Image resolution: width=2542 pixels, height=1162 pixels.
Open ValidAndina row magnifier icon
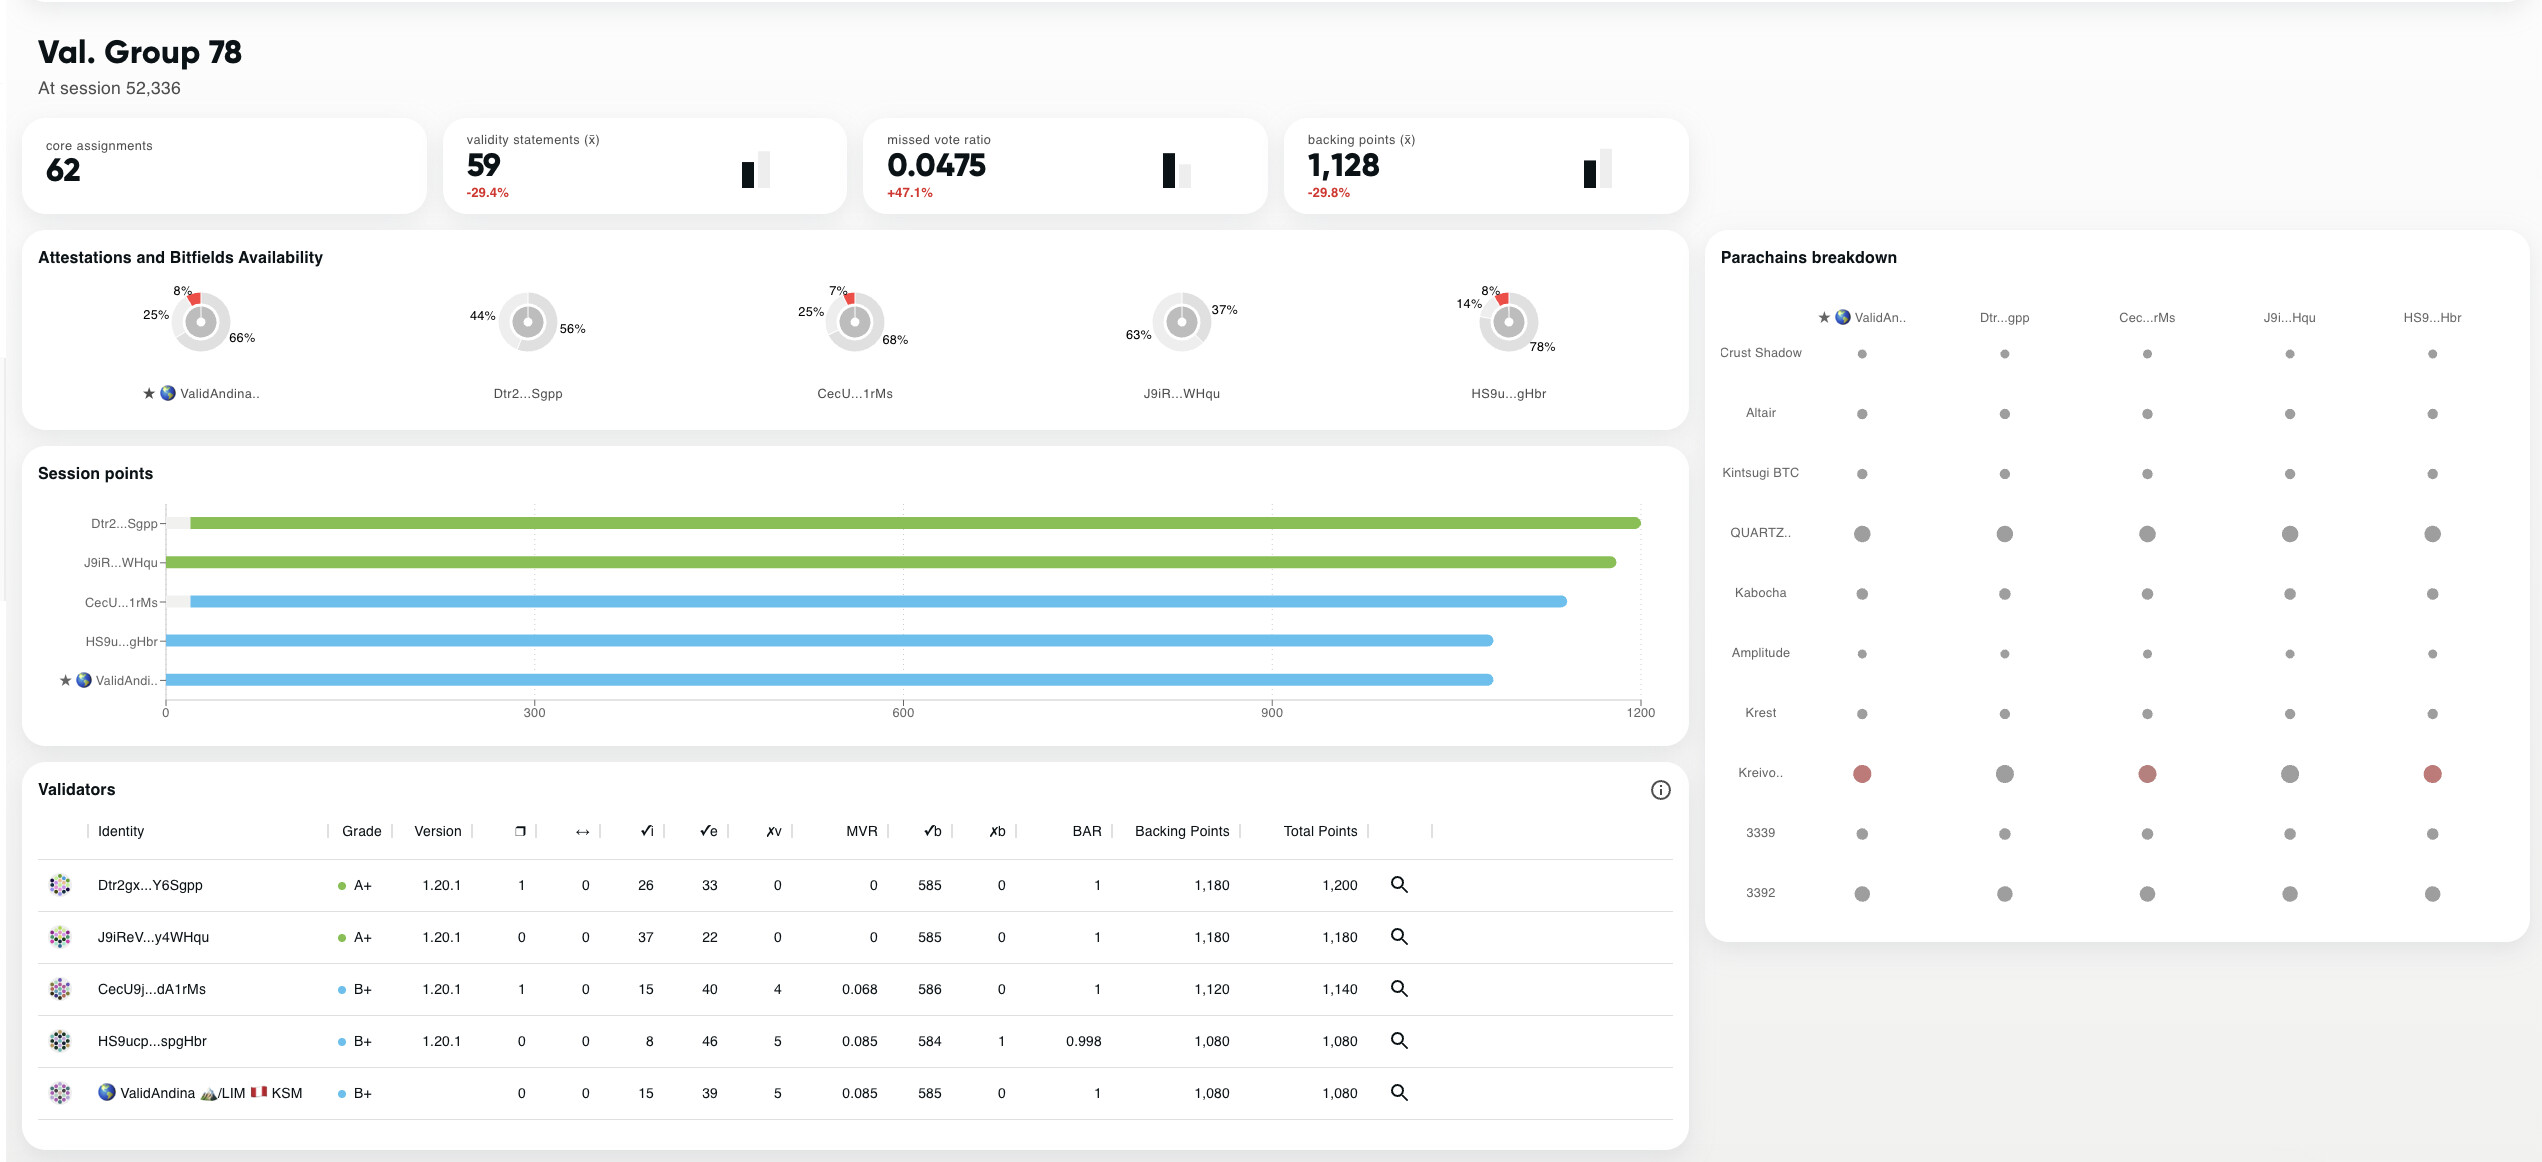click(1399, 1093)
